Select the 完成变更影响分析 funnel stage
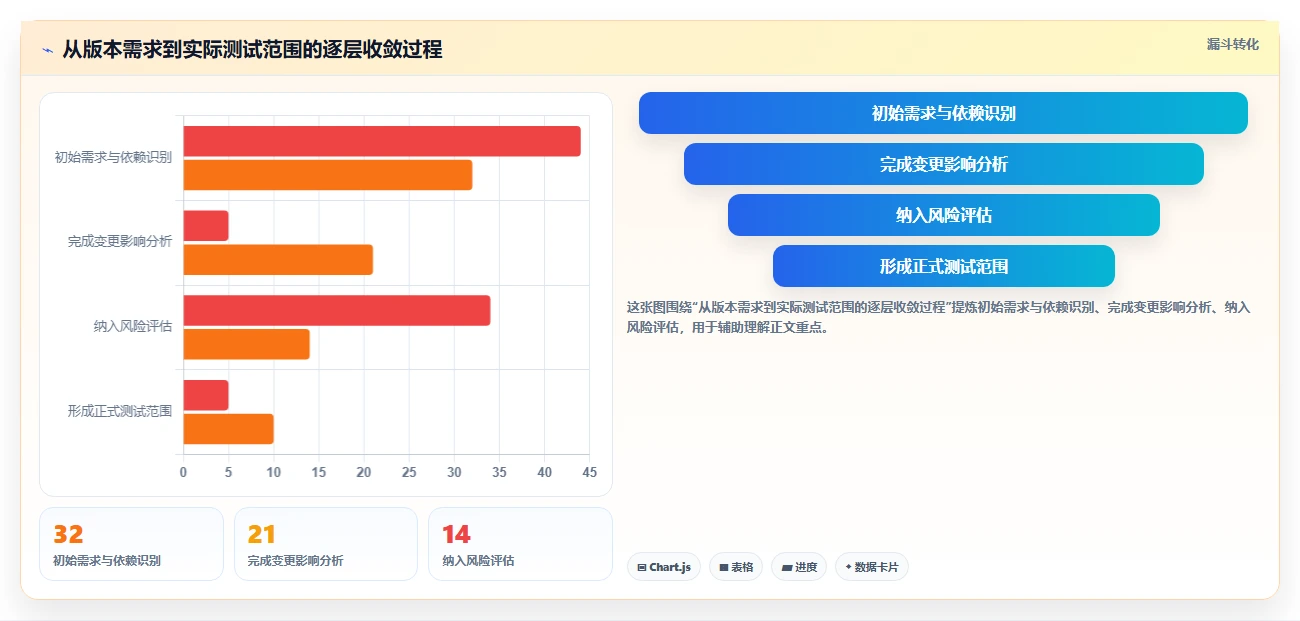Image resolution: width=1300 pixels, height=621 pixels. (x=943, y=164)
